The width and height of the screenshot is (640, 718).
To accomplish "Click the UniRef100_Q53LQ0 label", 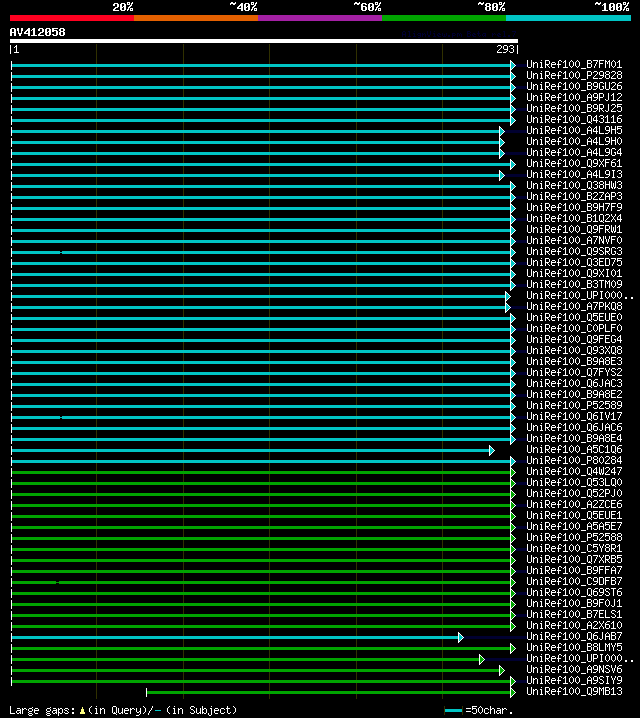I will 574,482.
